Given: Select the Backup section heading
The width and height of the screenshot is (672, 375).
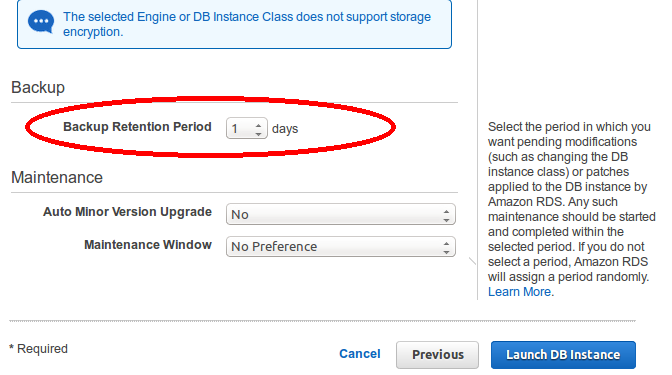Looking at the screenshot, I should 38,87.
